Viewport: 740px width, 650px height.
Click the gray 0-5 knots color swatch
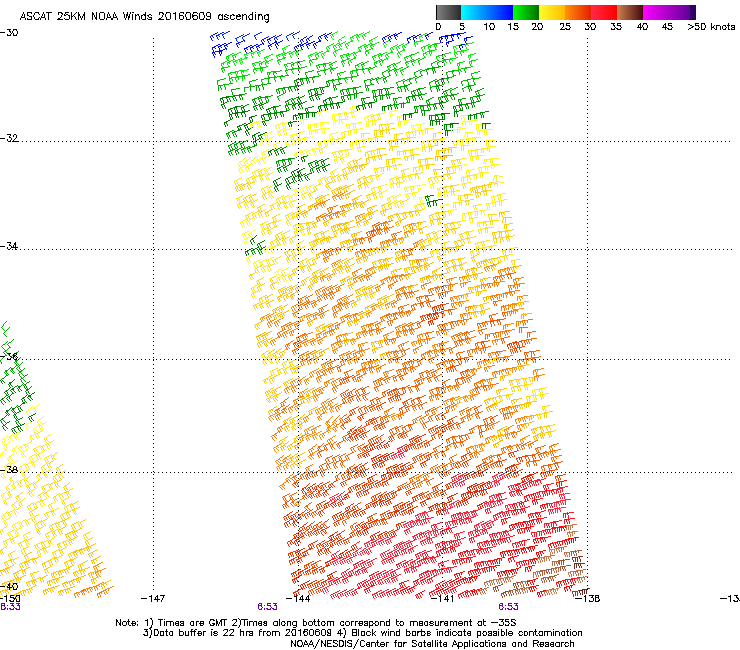click(448, 12)
